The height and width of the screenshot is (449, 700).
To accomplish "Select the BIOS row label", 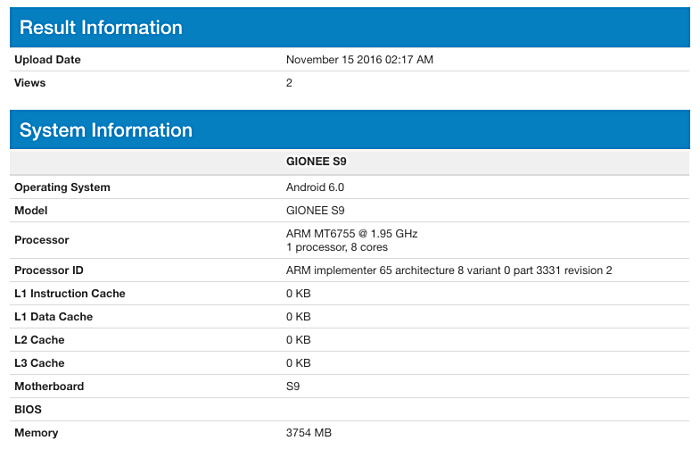I will click(x=30, y=409).
